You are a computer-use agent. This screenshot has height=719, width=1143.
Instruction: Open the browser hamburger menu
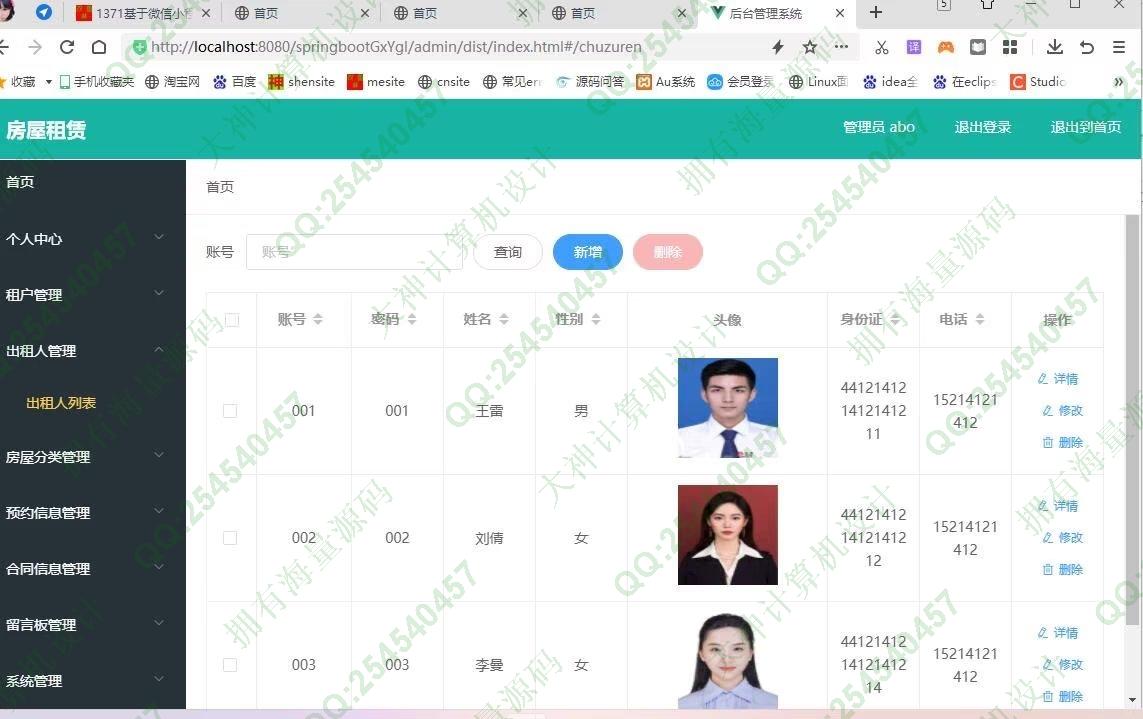coord(1119,47)
